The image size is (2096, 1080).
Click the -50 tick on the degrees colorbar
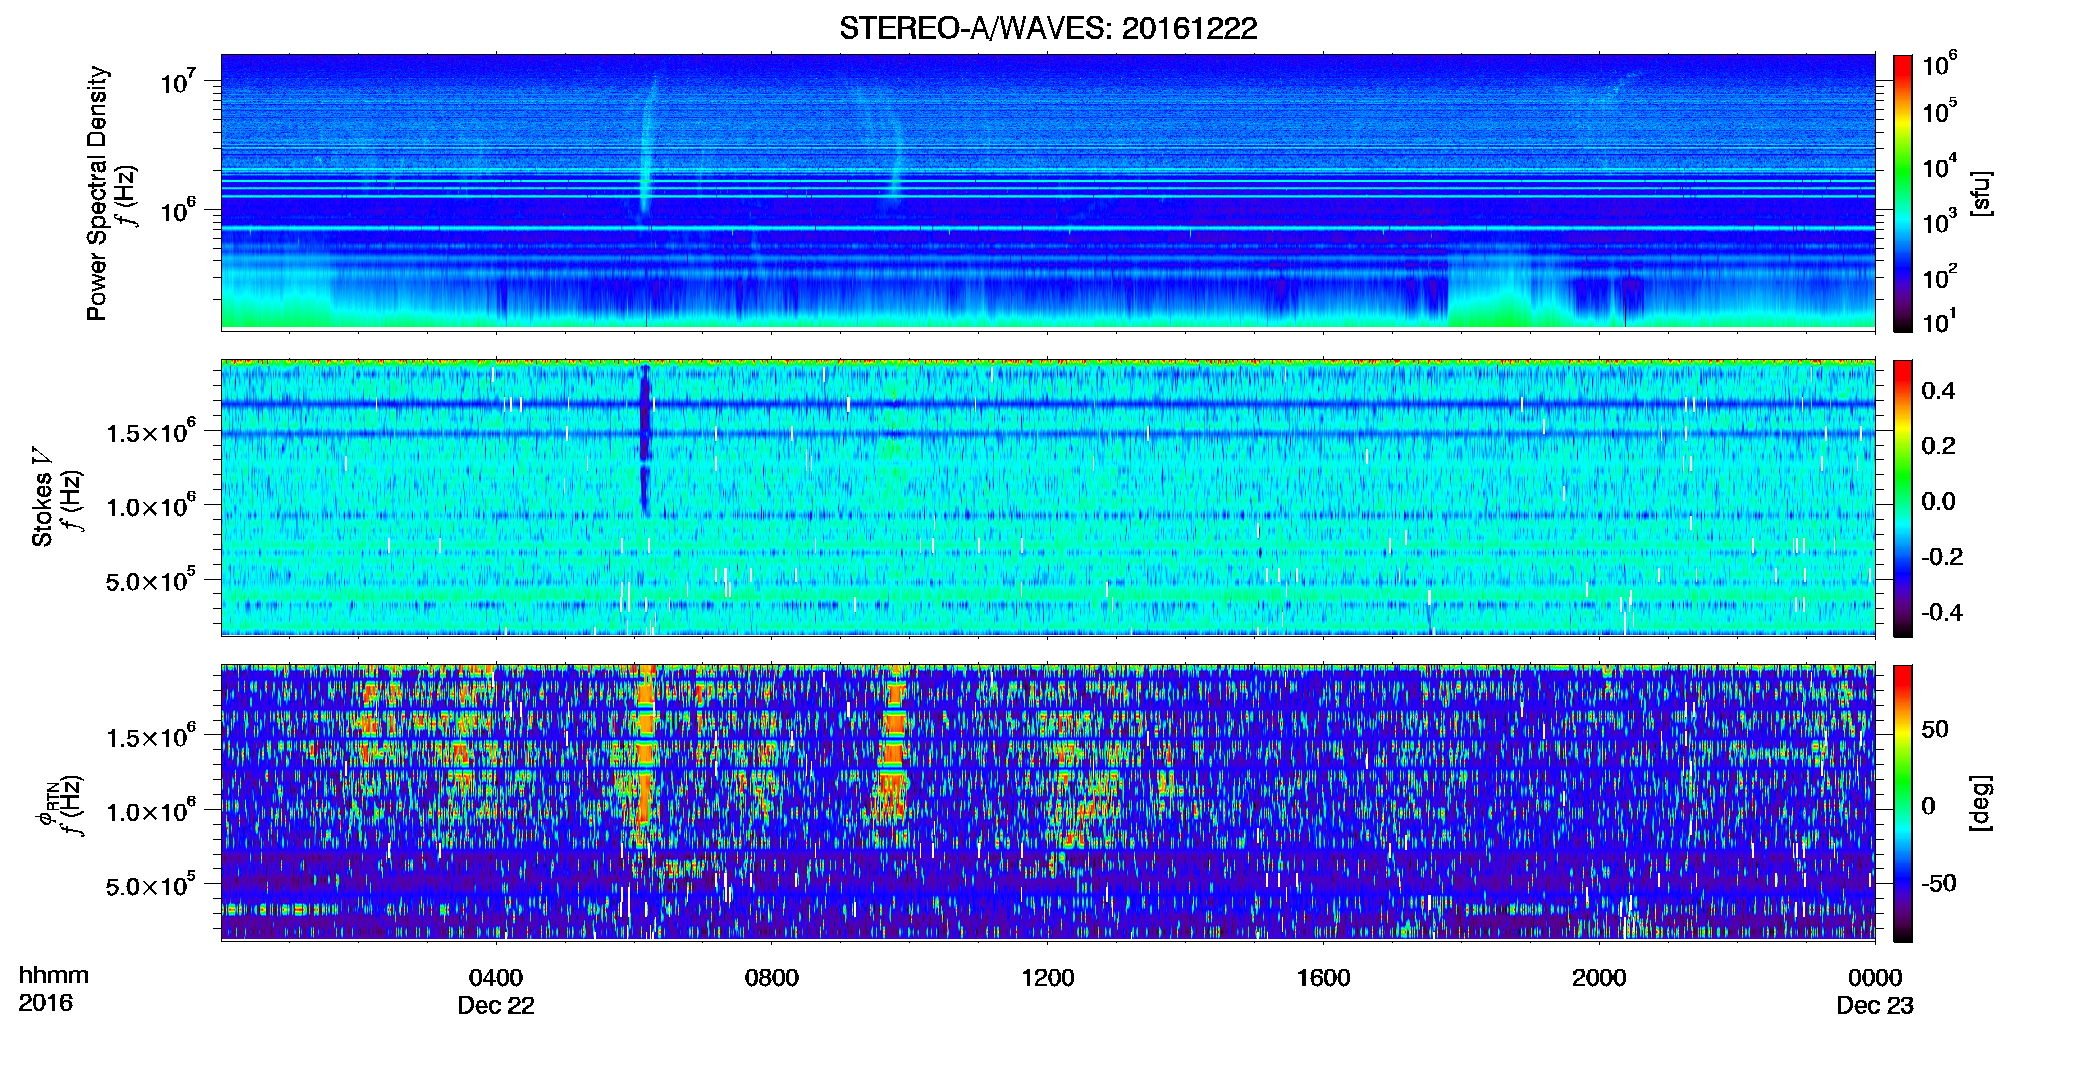pos(1939,883)
